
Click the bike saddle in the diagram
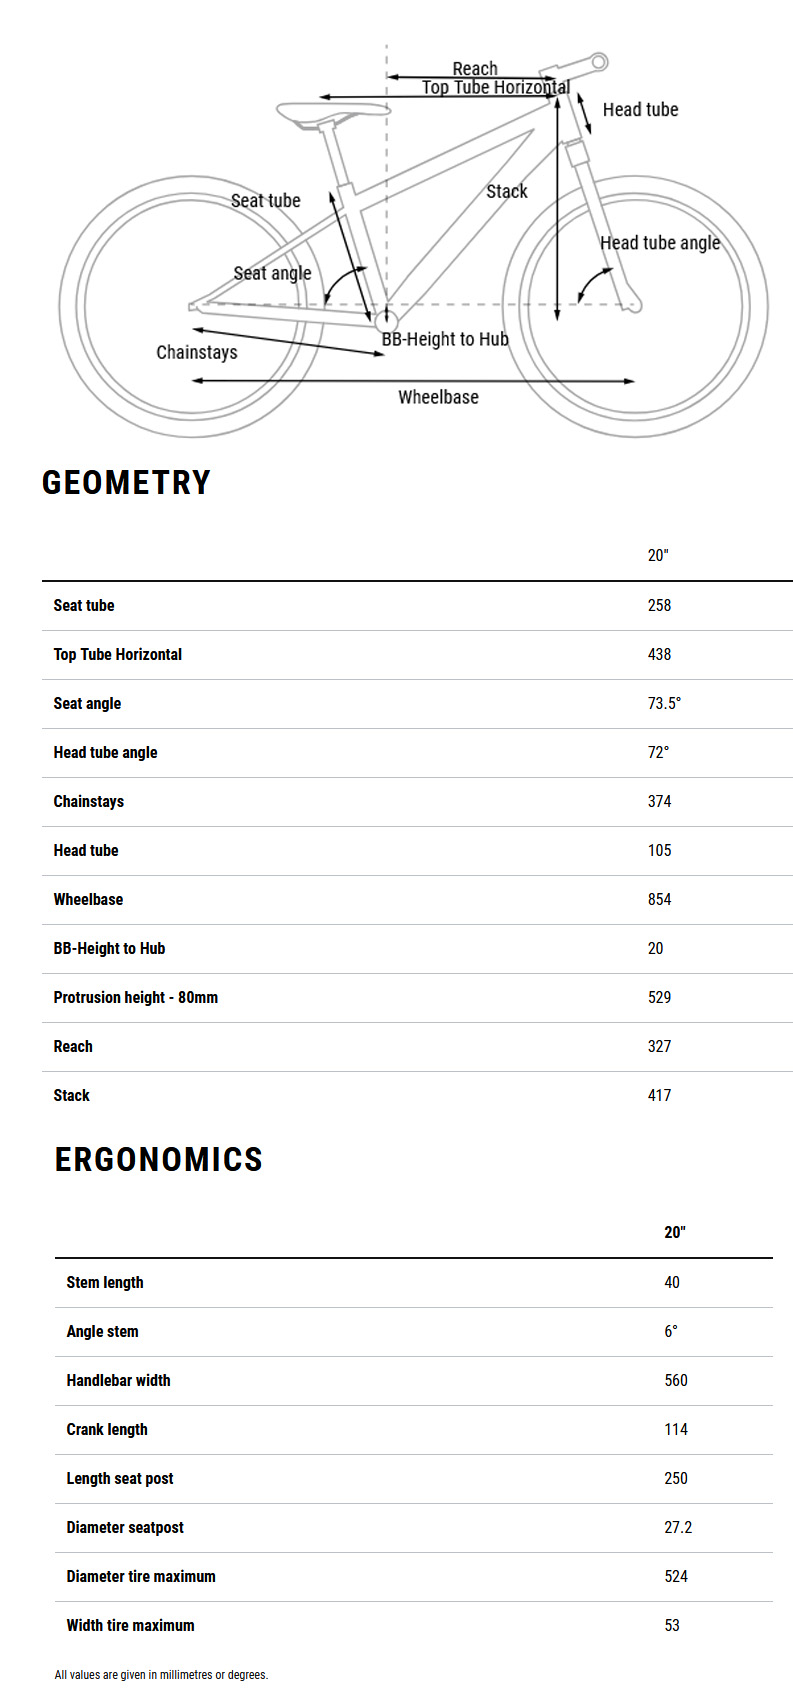(331, 112)
